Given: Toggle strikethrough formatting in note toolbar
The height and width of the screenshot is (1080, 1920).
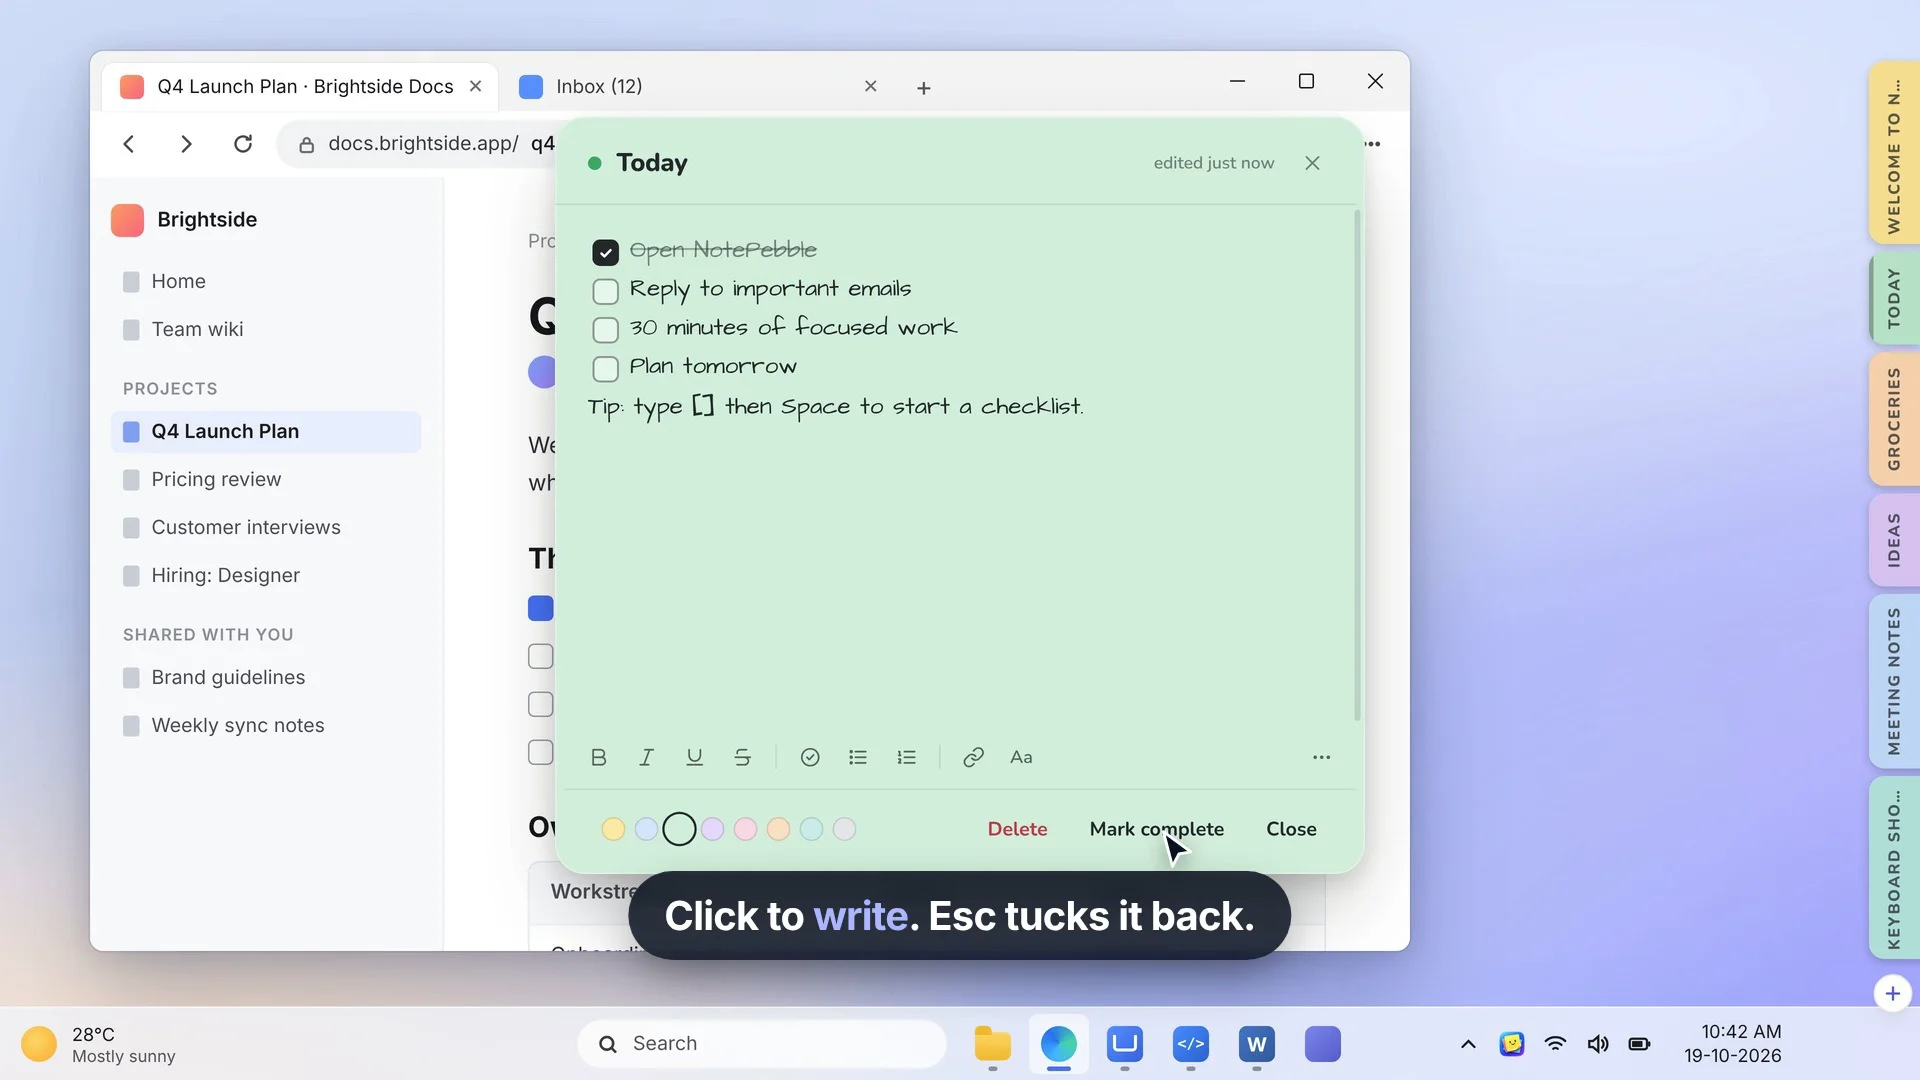Looking at the screenshot, I should point(742,757).
